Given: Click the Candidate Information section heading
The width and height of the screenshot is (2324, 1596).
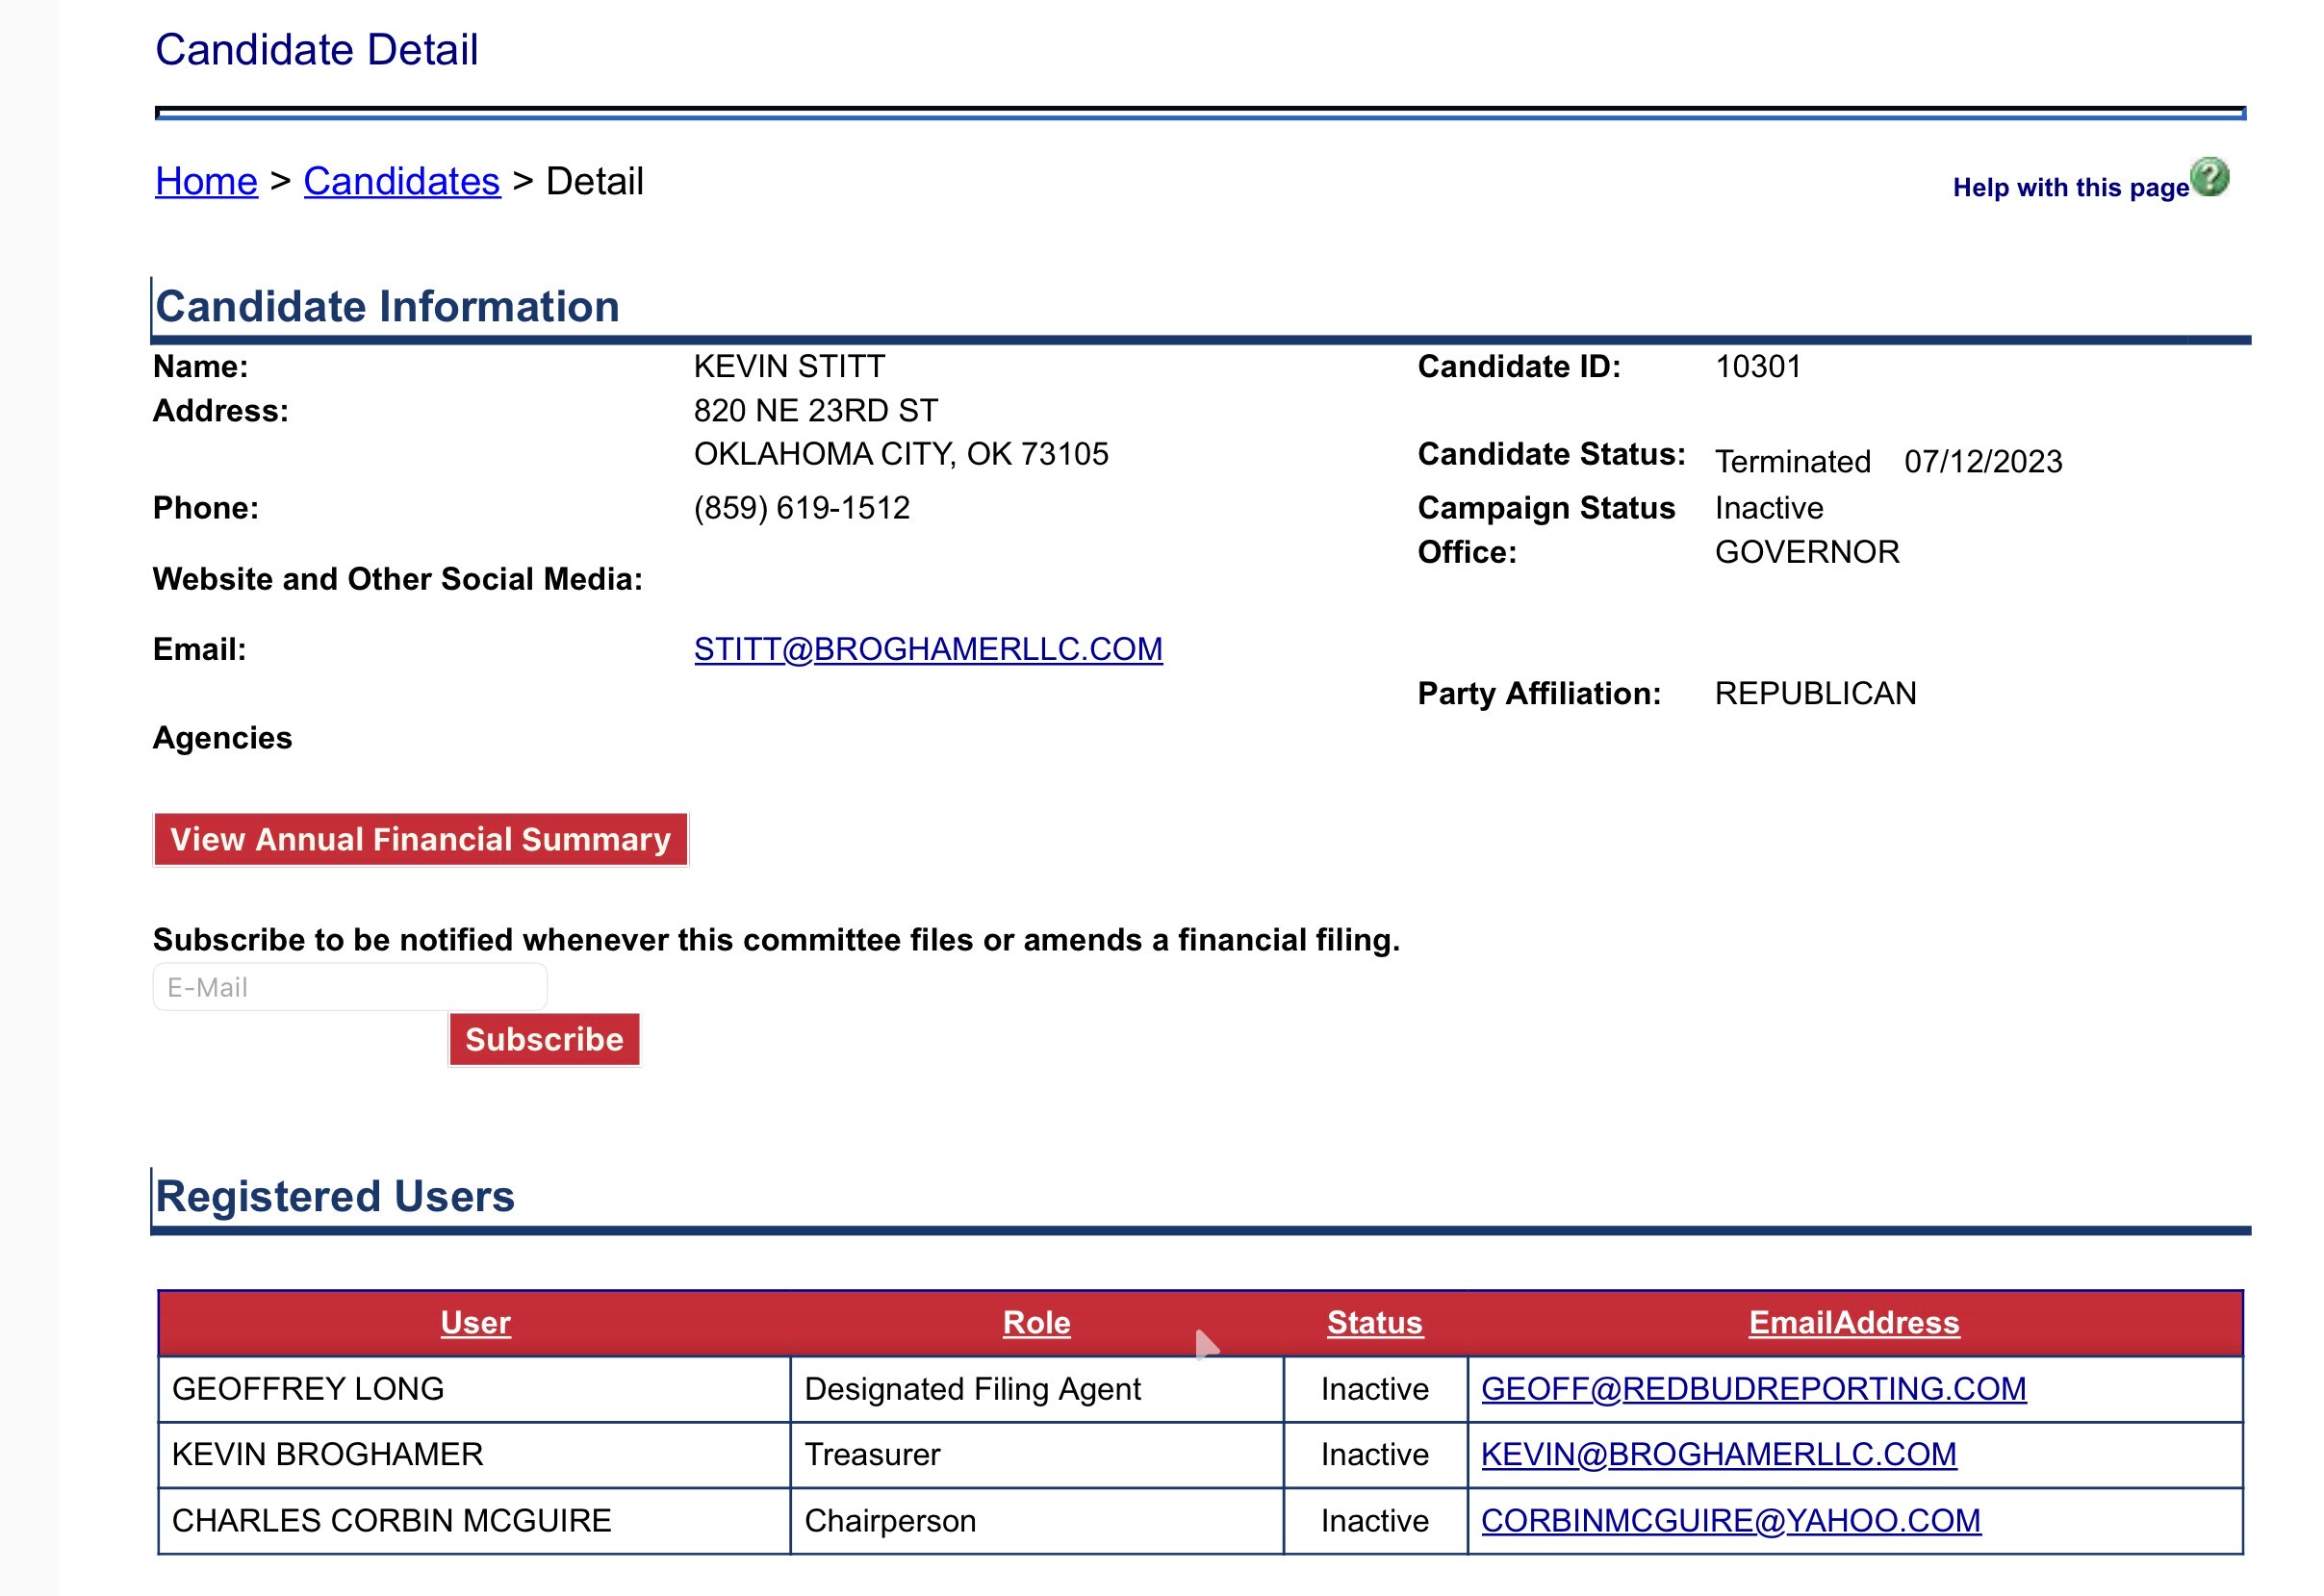Looking at the screenshot, I should click(387, 306).
